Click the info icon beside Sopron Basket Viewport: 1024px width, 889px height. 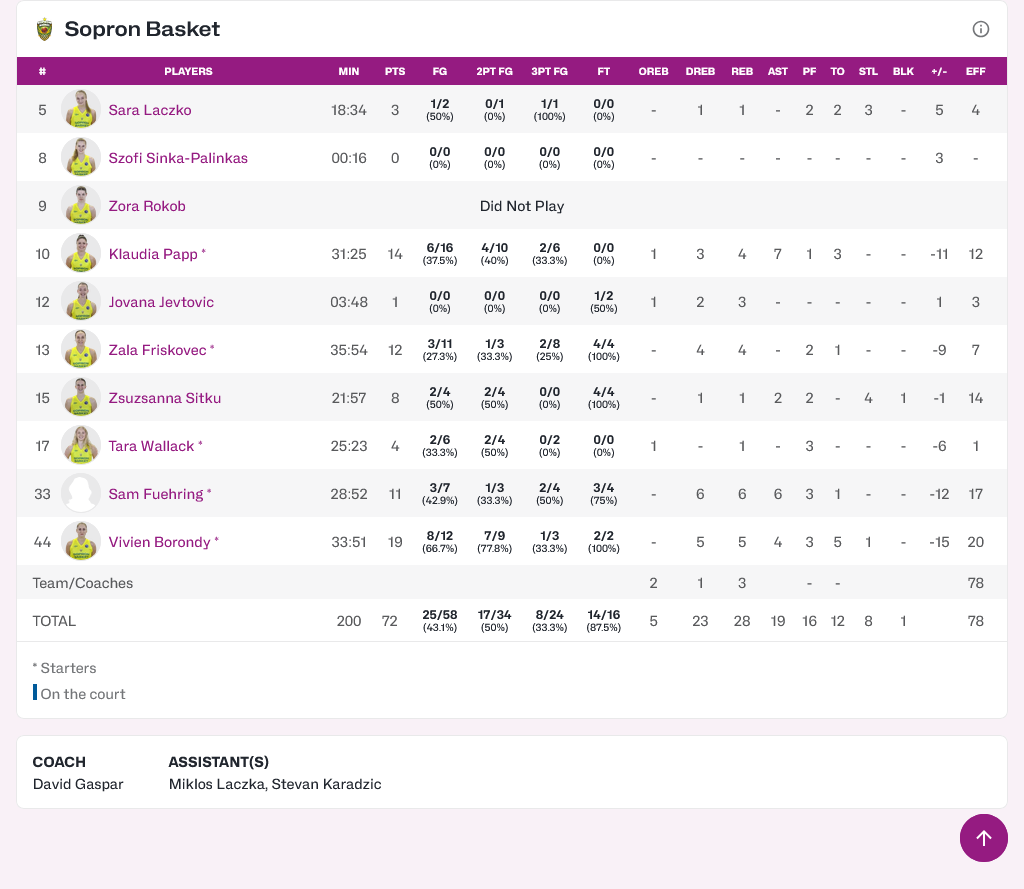tap(981, 29)
